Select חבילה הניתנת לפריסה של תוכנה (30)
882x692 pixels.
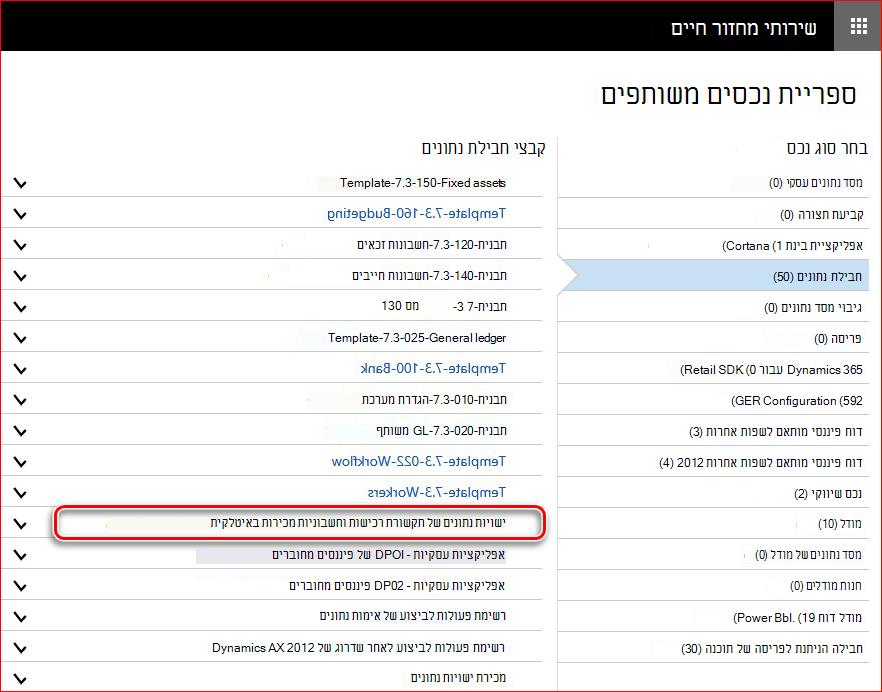click(771, 648)
